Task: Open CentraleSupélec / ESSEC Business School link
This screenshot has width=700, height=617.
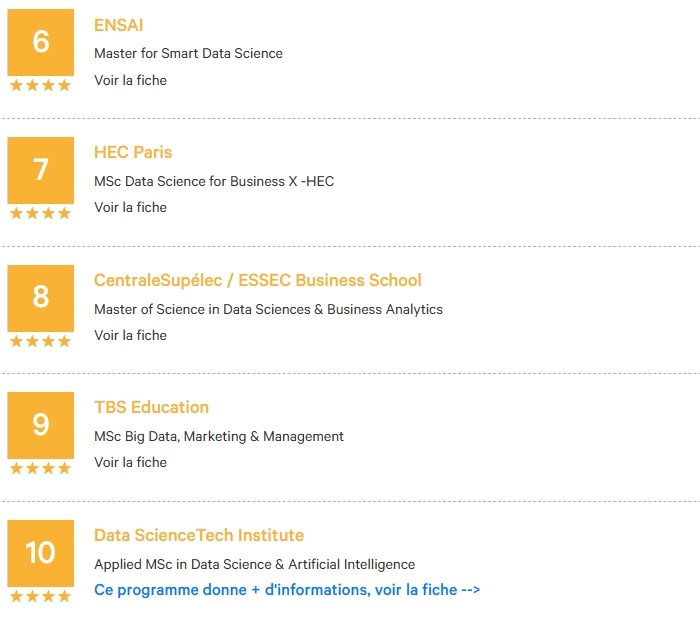Action: coord(258,280)
